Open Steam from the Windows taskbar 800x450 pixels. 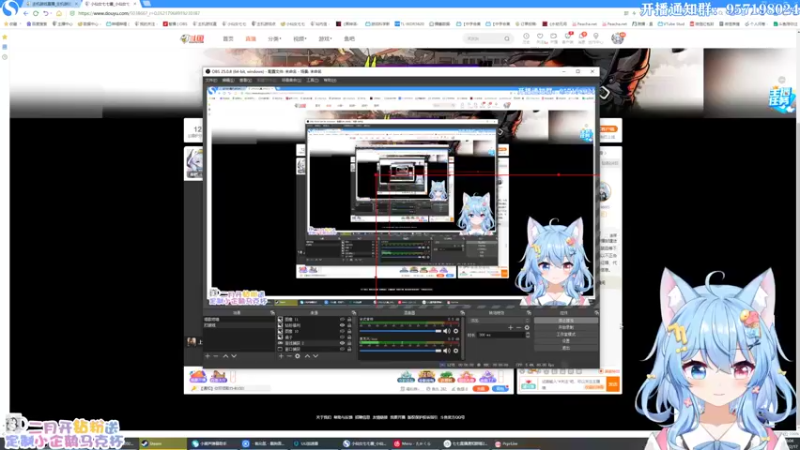(x=163, y=443)
